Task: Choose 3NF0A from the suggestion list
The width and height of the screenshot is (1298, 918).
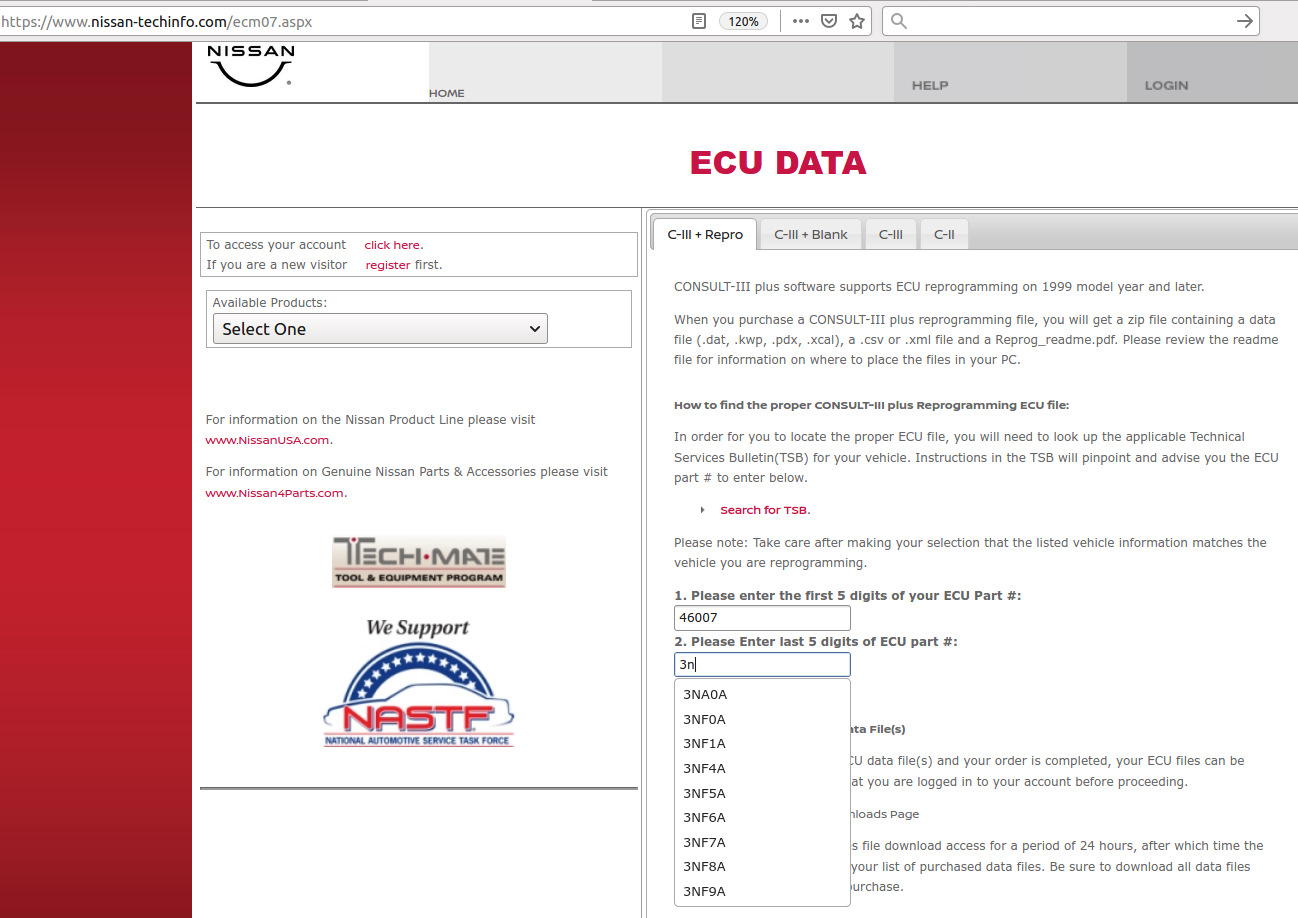Action: click(762, 719)
